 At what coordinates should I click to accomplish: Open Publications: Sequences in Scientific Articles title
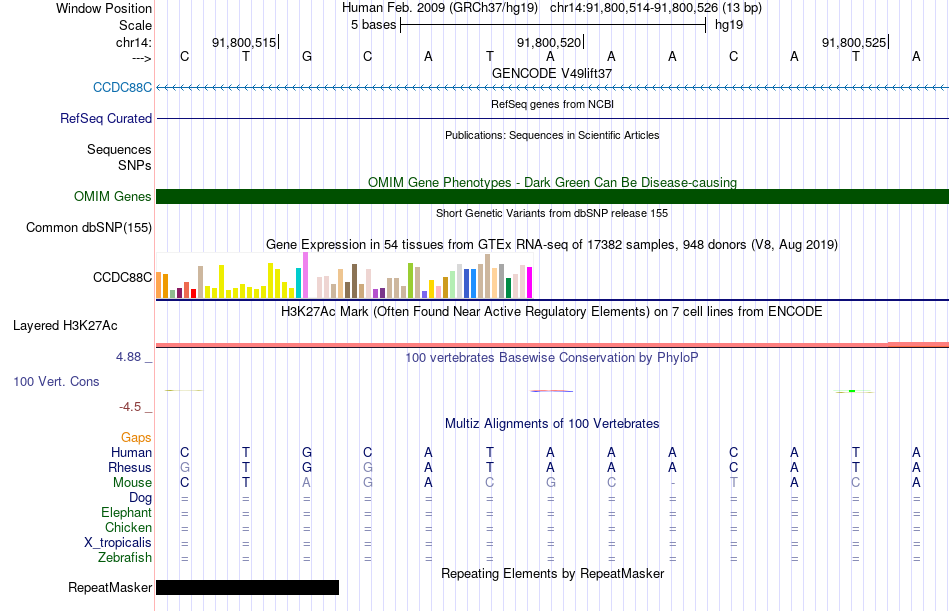552,135
